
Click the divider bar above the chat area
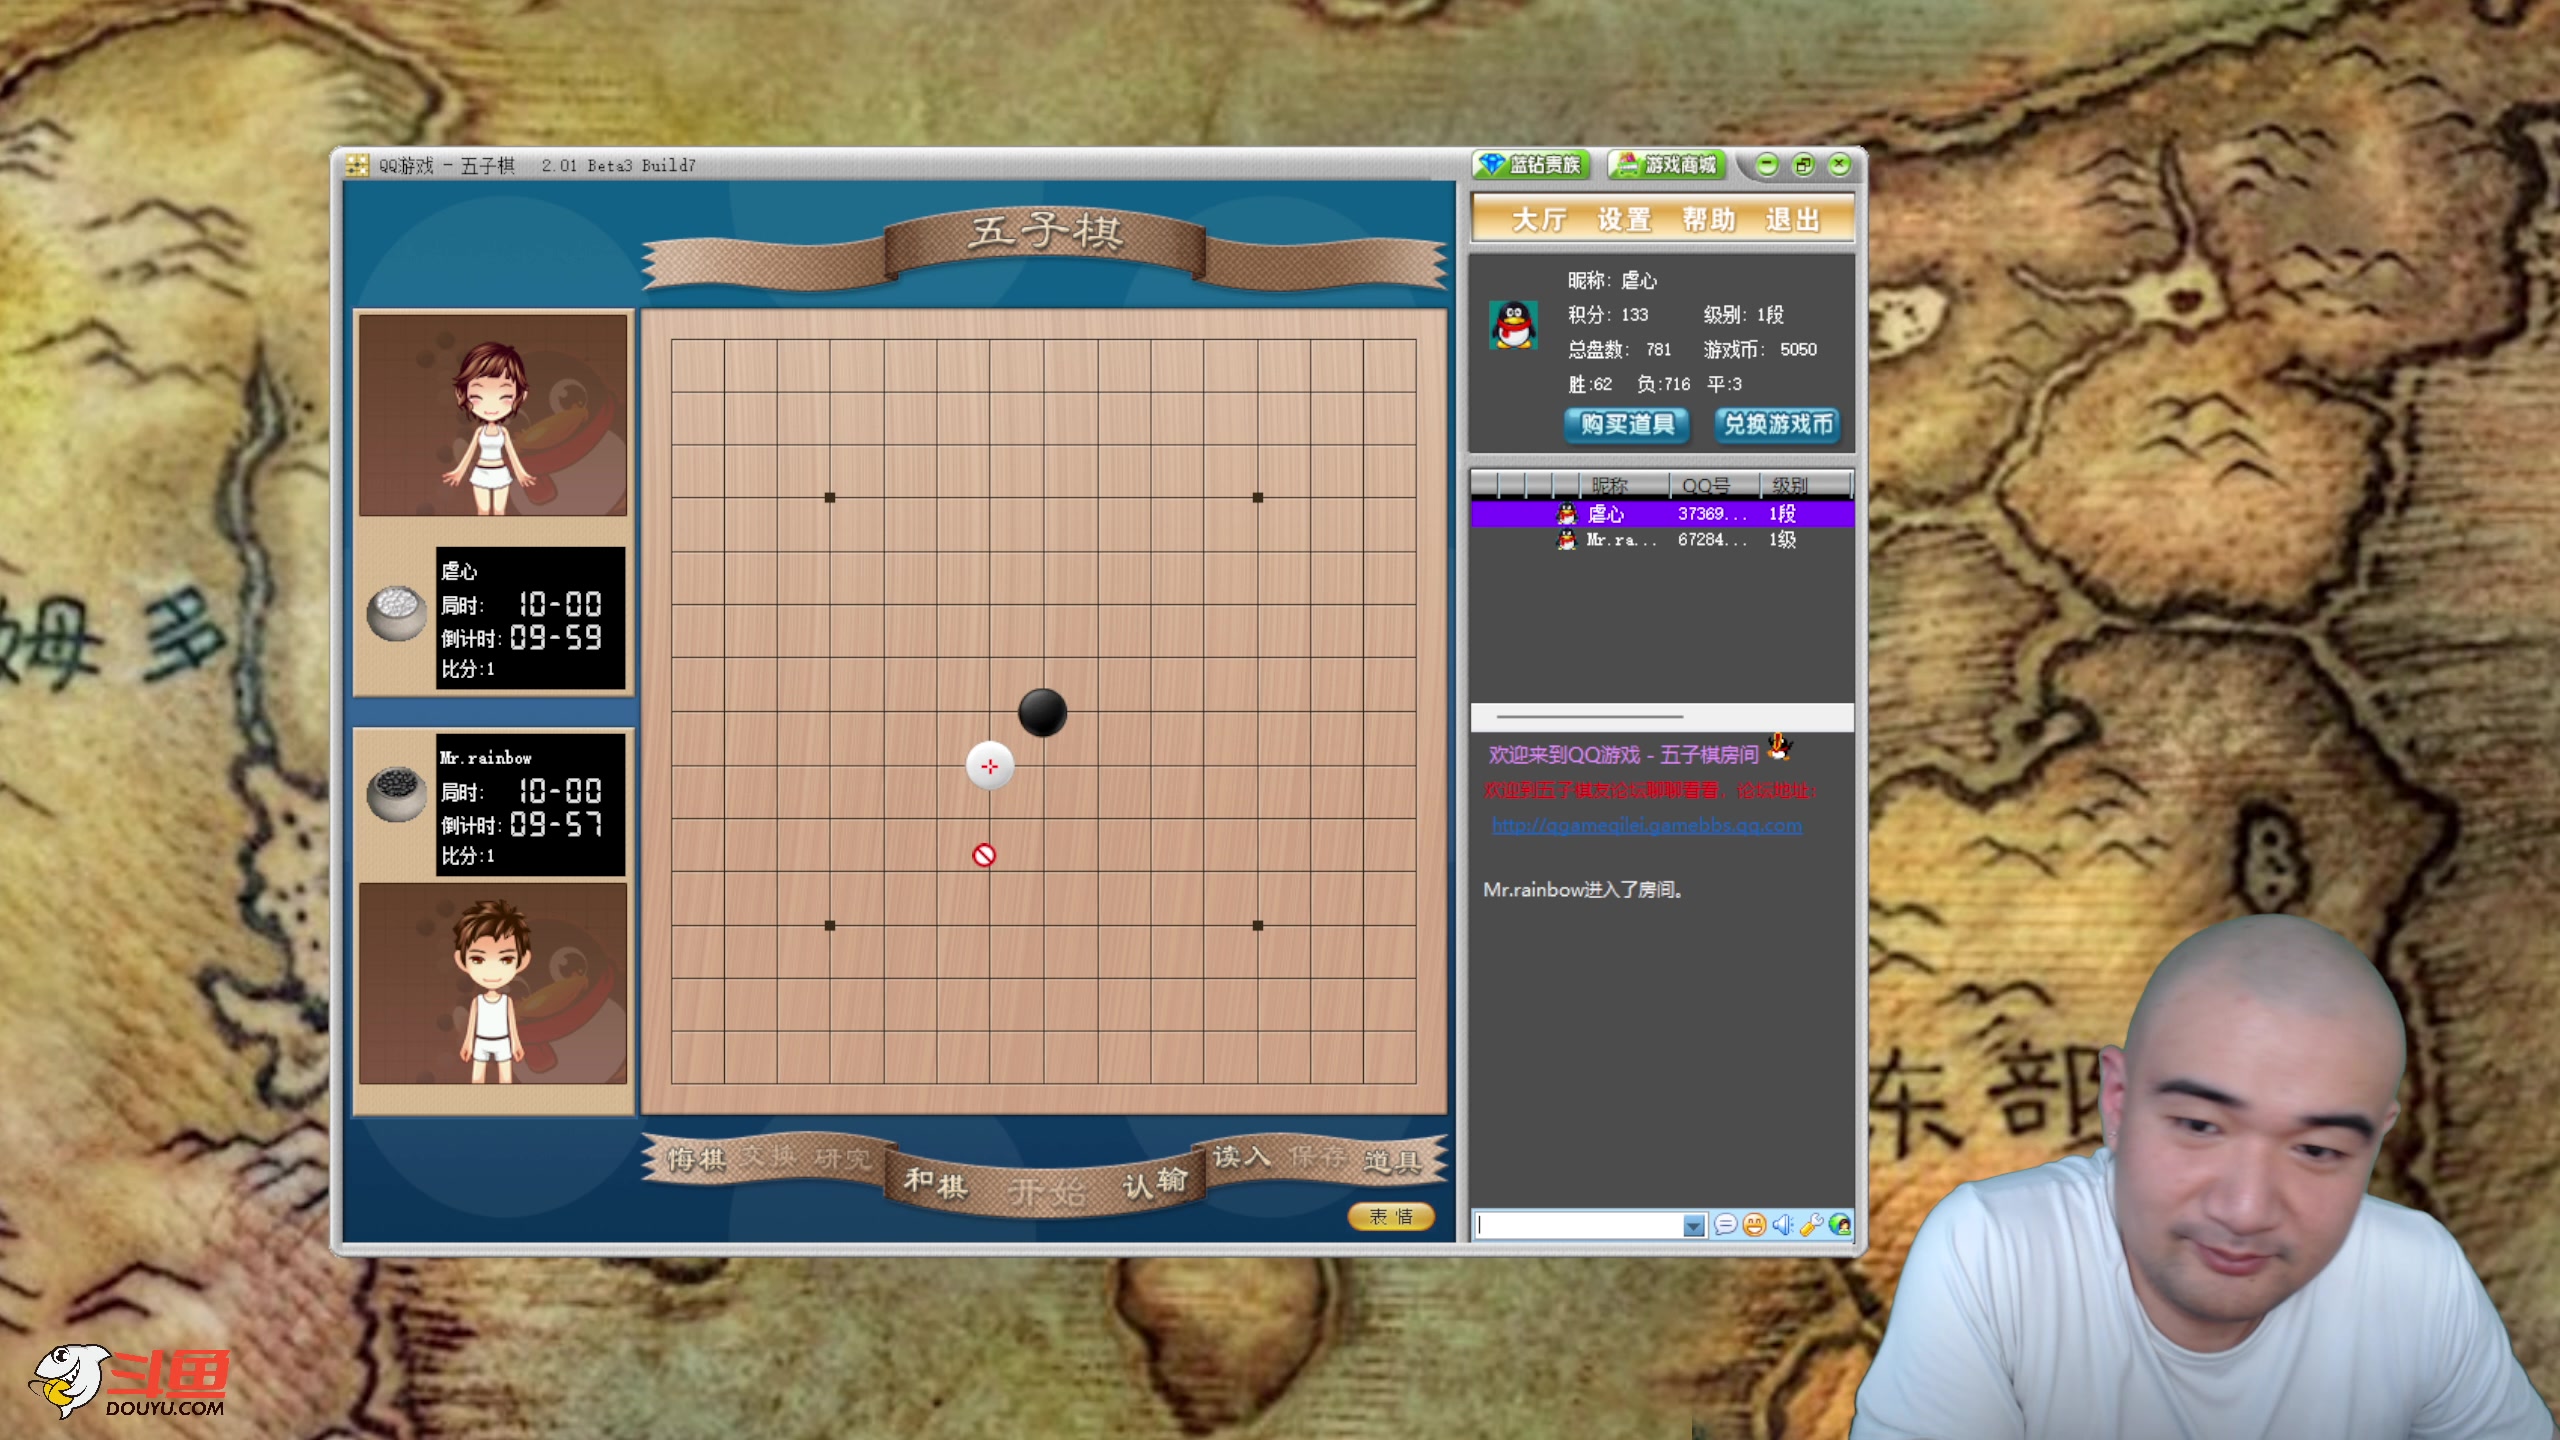[x=1662, y=717]
